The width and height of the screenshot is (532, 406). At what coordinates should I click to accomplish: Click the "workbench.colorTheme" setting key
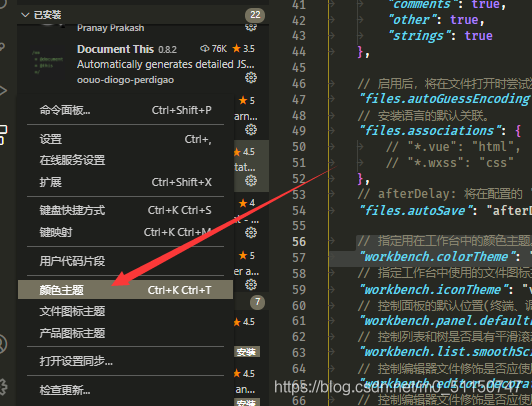[x=437, y=257]
